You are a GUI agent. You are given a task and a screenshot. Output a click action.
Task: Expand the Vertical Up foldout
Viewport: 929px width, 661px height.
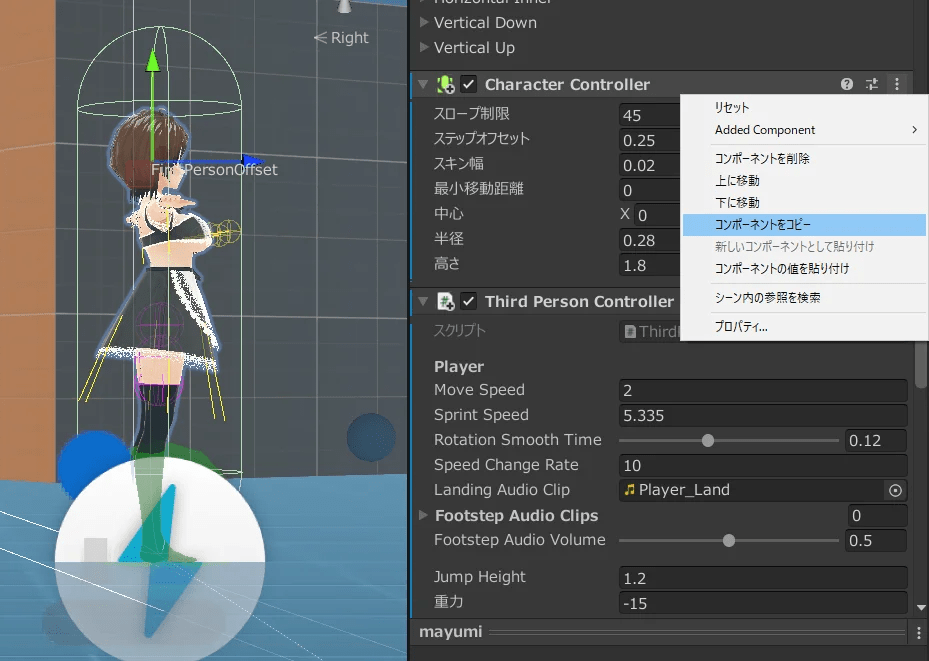(424, 48)
